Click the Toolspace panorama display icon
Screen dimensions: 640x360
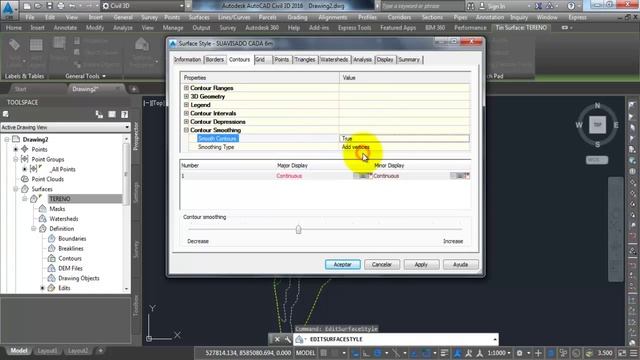pyautogui.click(x=112, y=114)
